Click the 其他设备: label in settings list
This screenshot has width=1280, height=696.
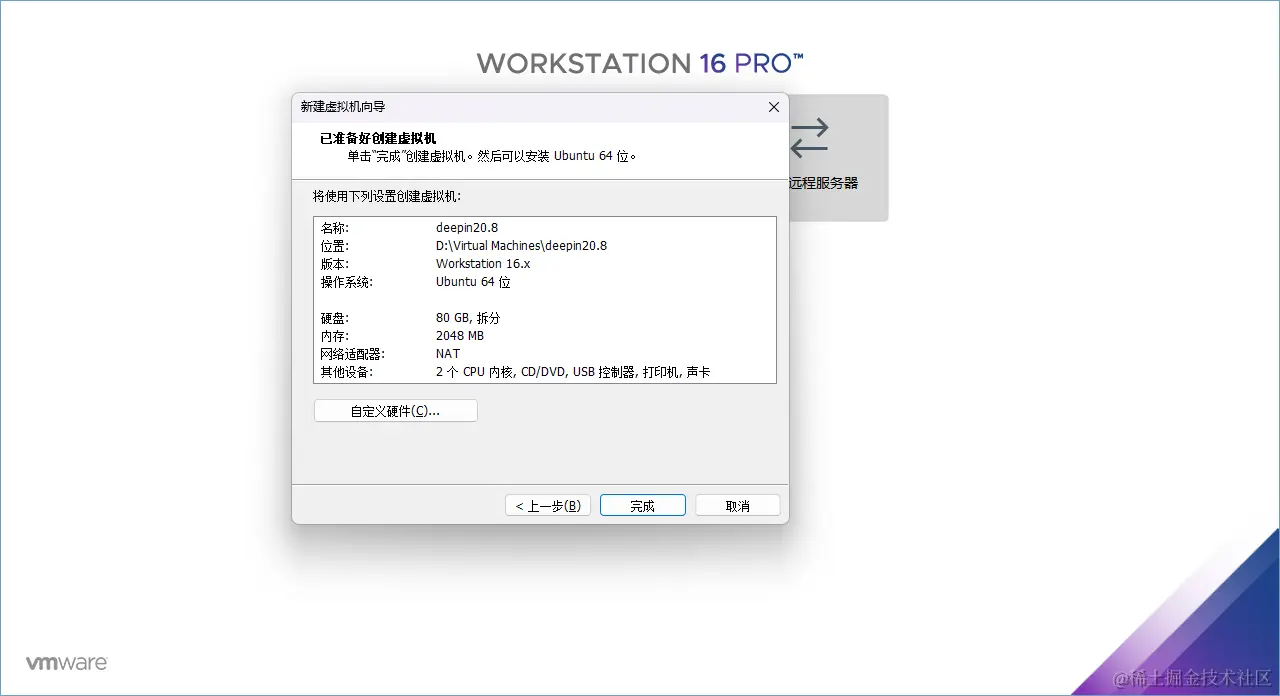click(346, 372)
